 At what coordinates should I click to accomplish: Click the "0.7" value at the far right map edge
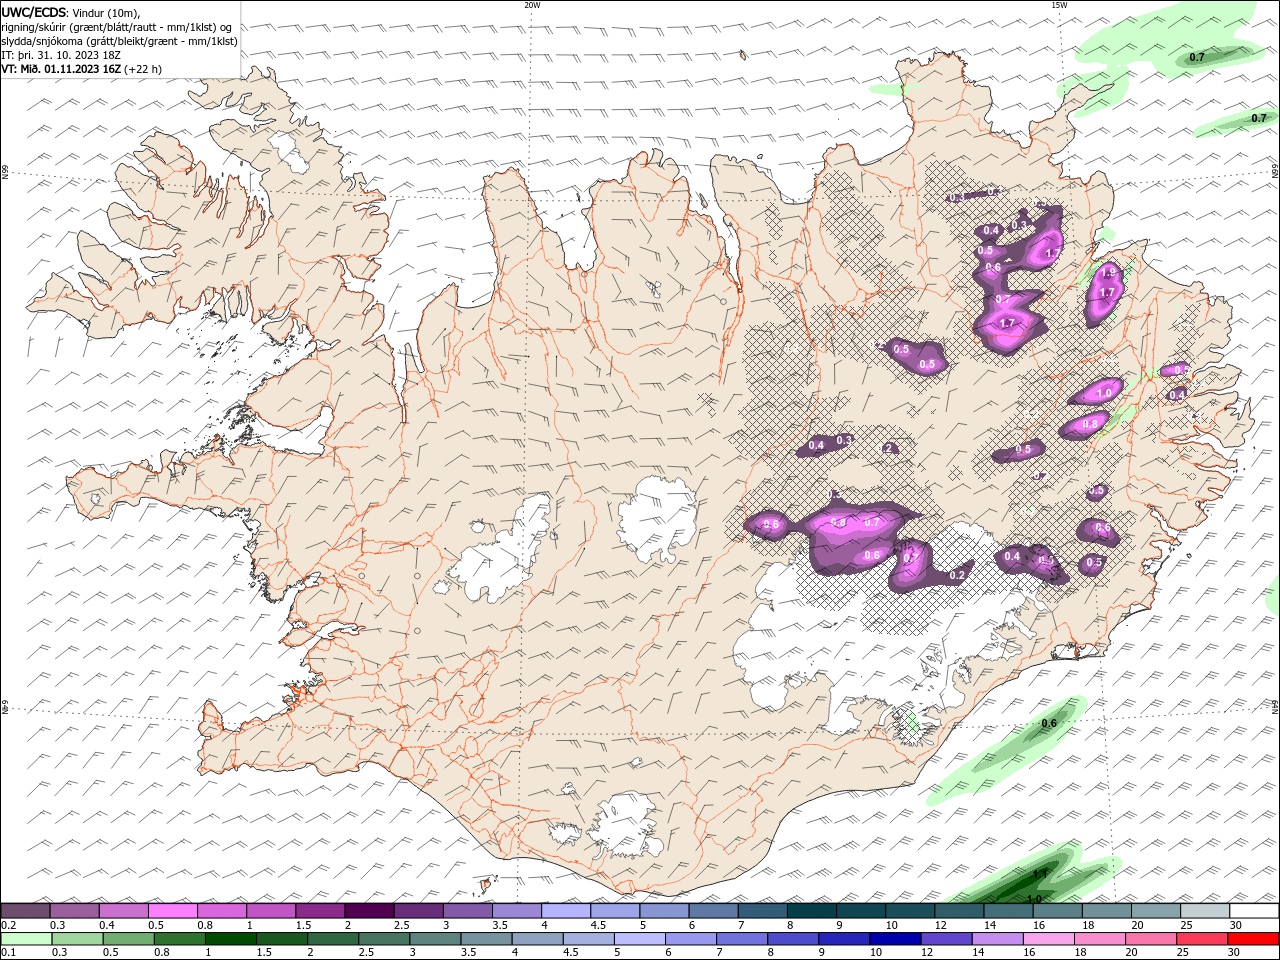(1259, 118)
